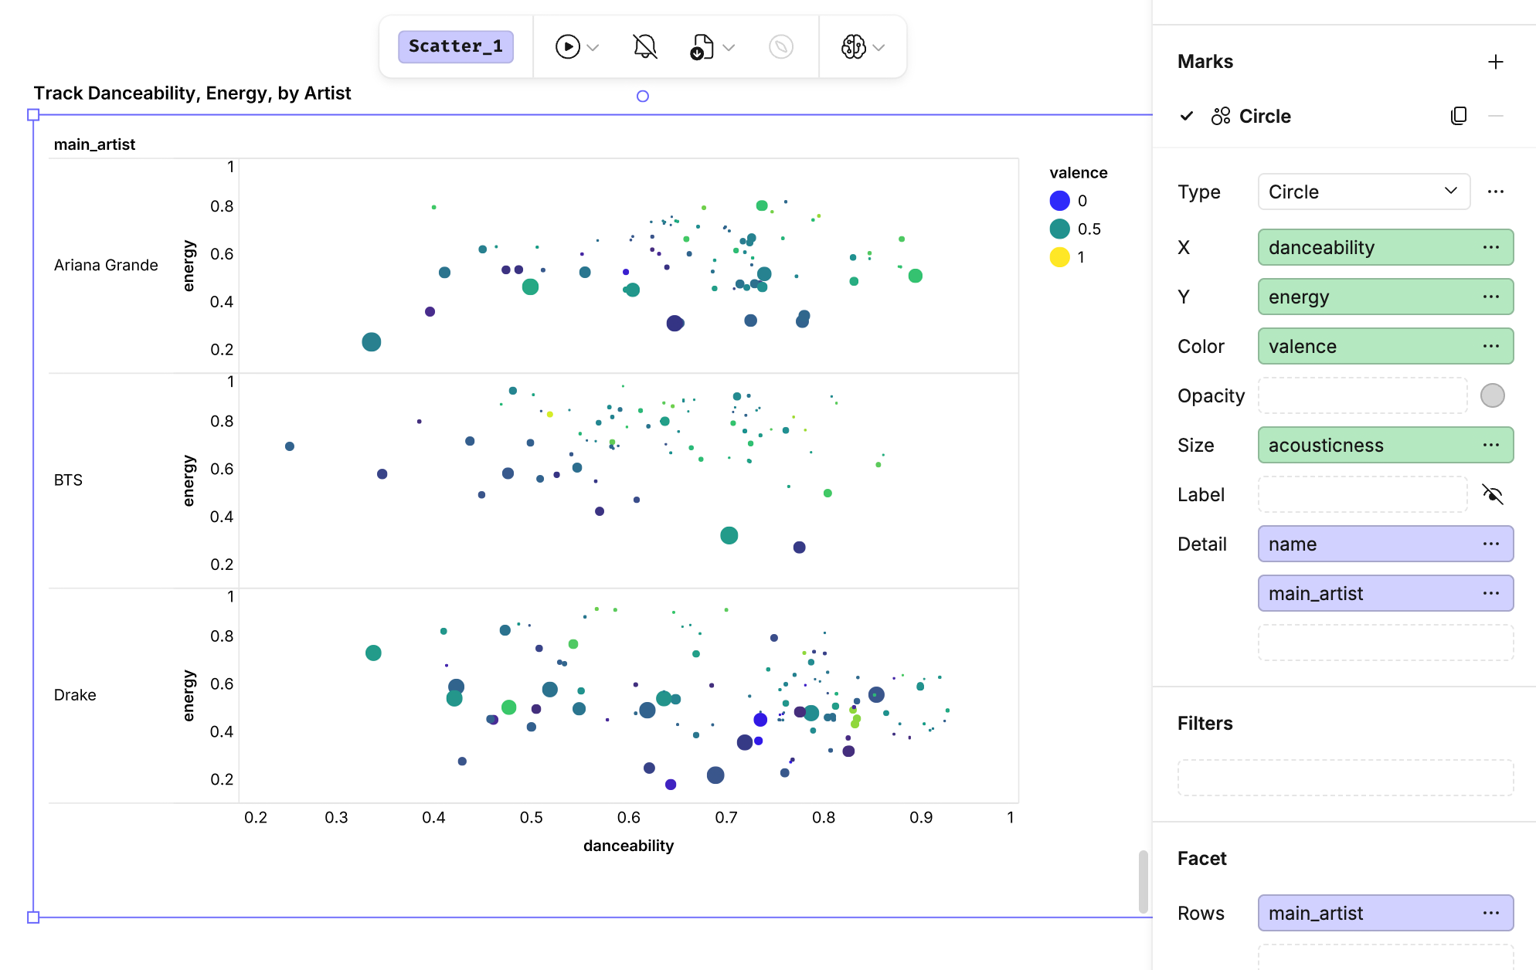Select the Scatter_1 chart name button
Image resolution: width=1536 pixels, height=970 pixels.
456,47
